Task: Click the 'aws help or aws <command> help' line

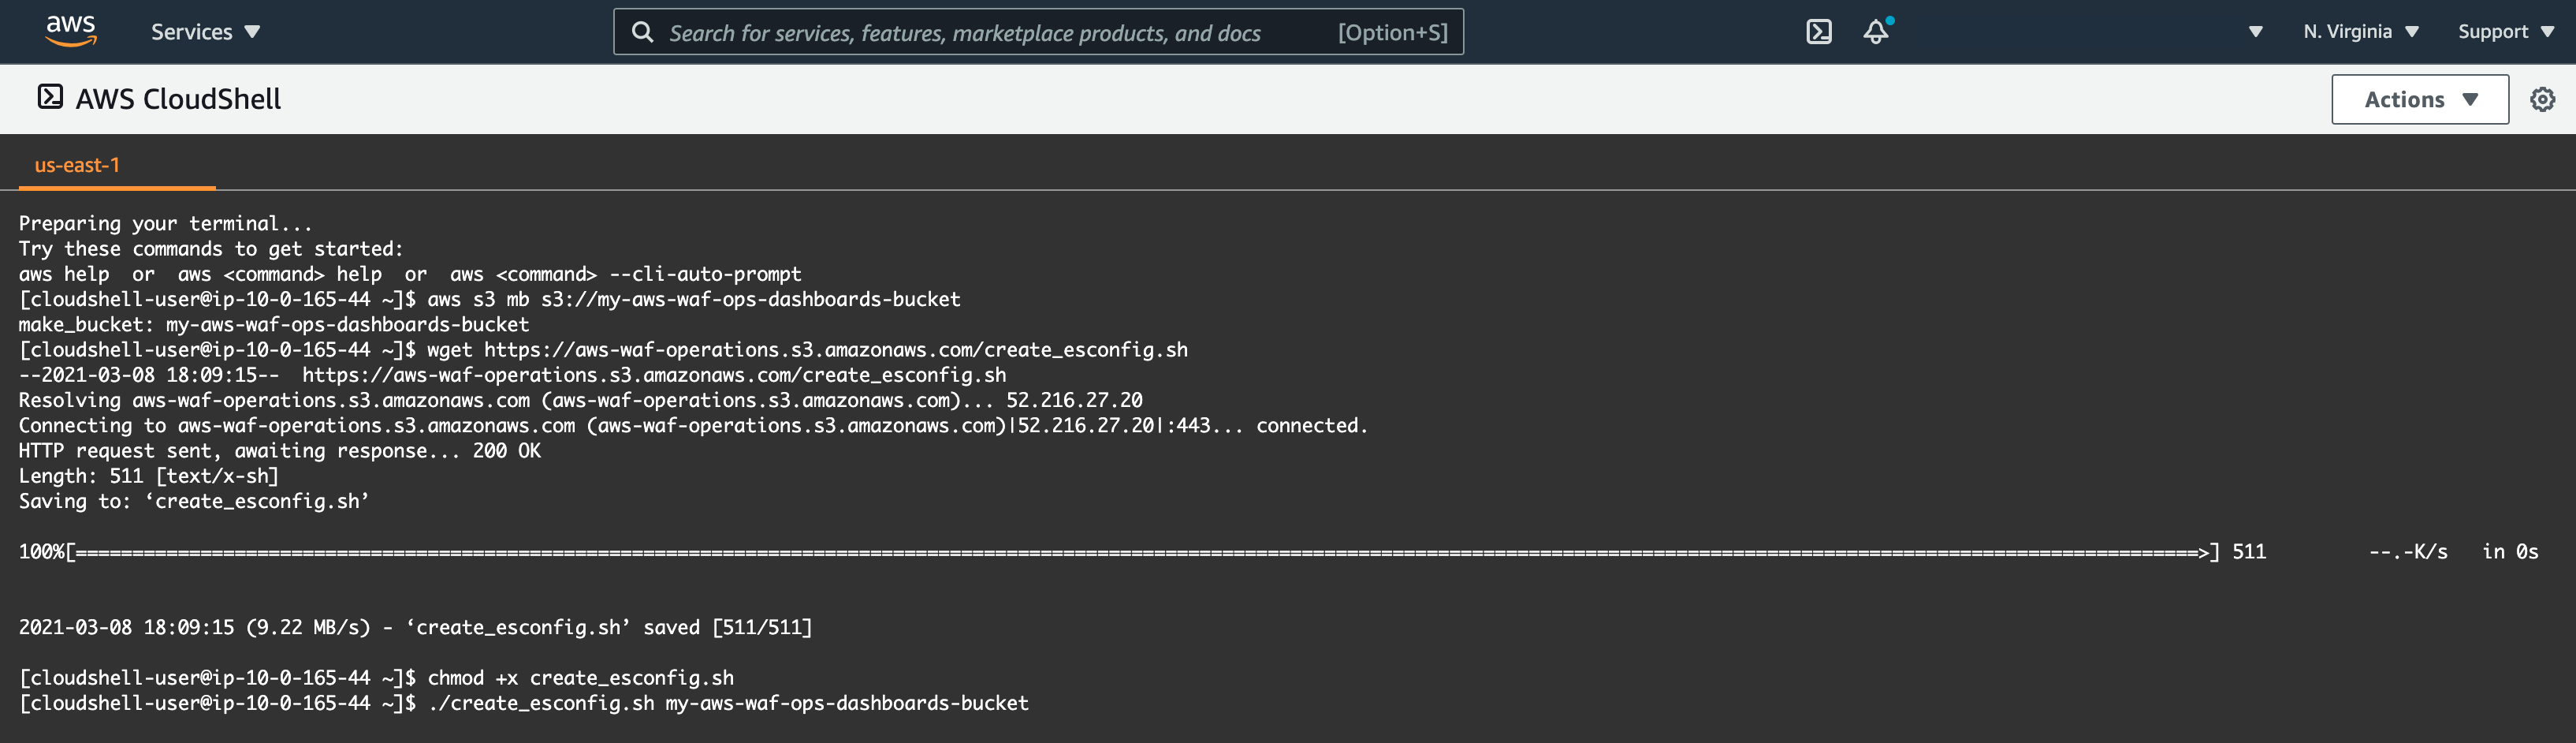Action: coord(410,273)
